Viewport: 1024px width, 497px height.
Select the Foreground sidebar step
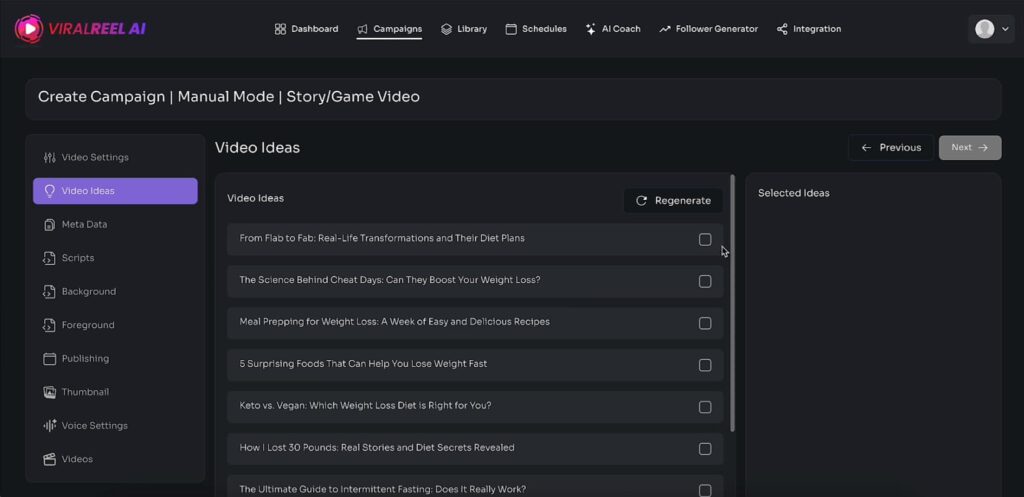click(x=115, y=325)
